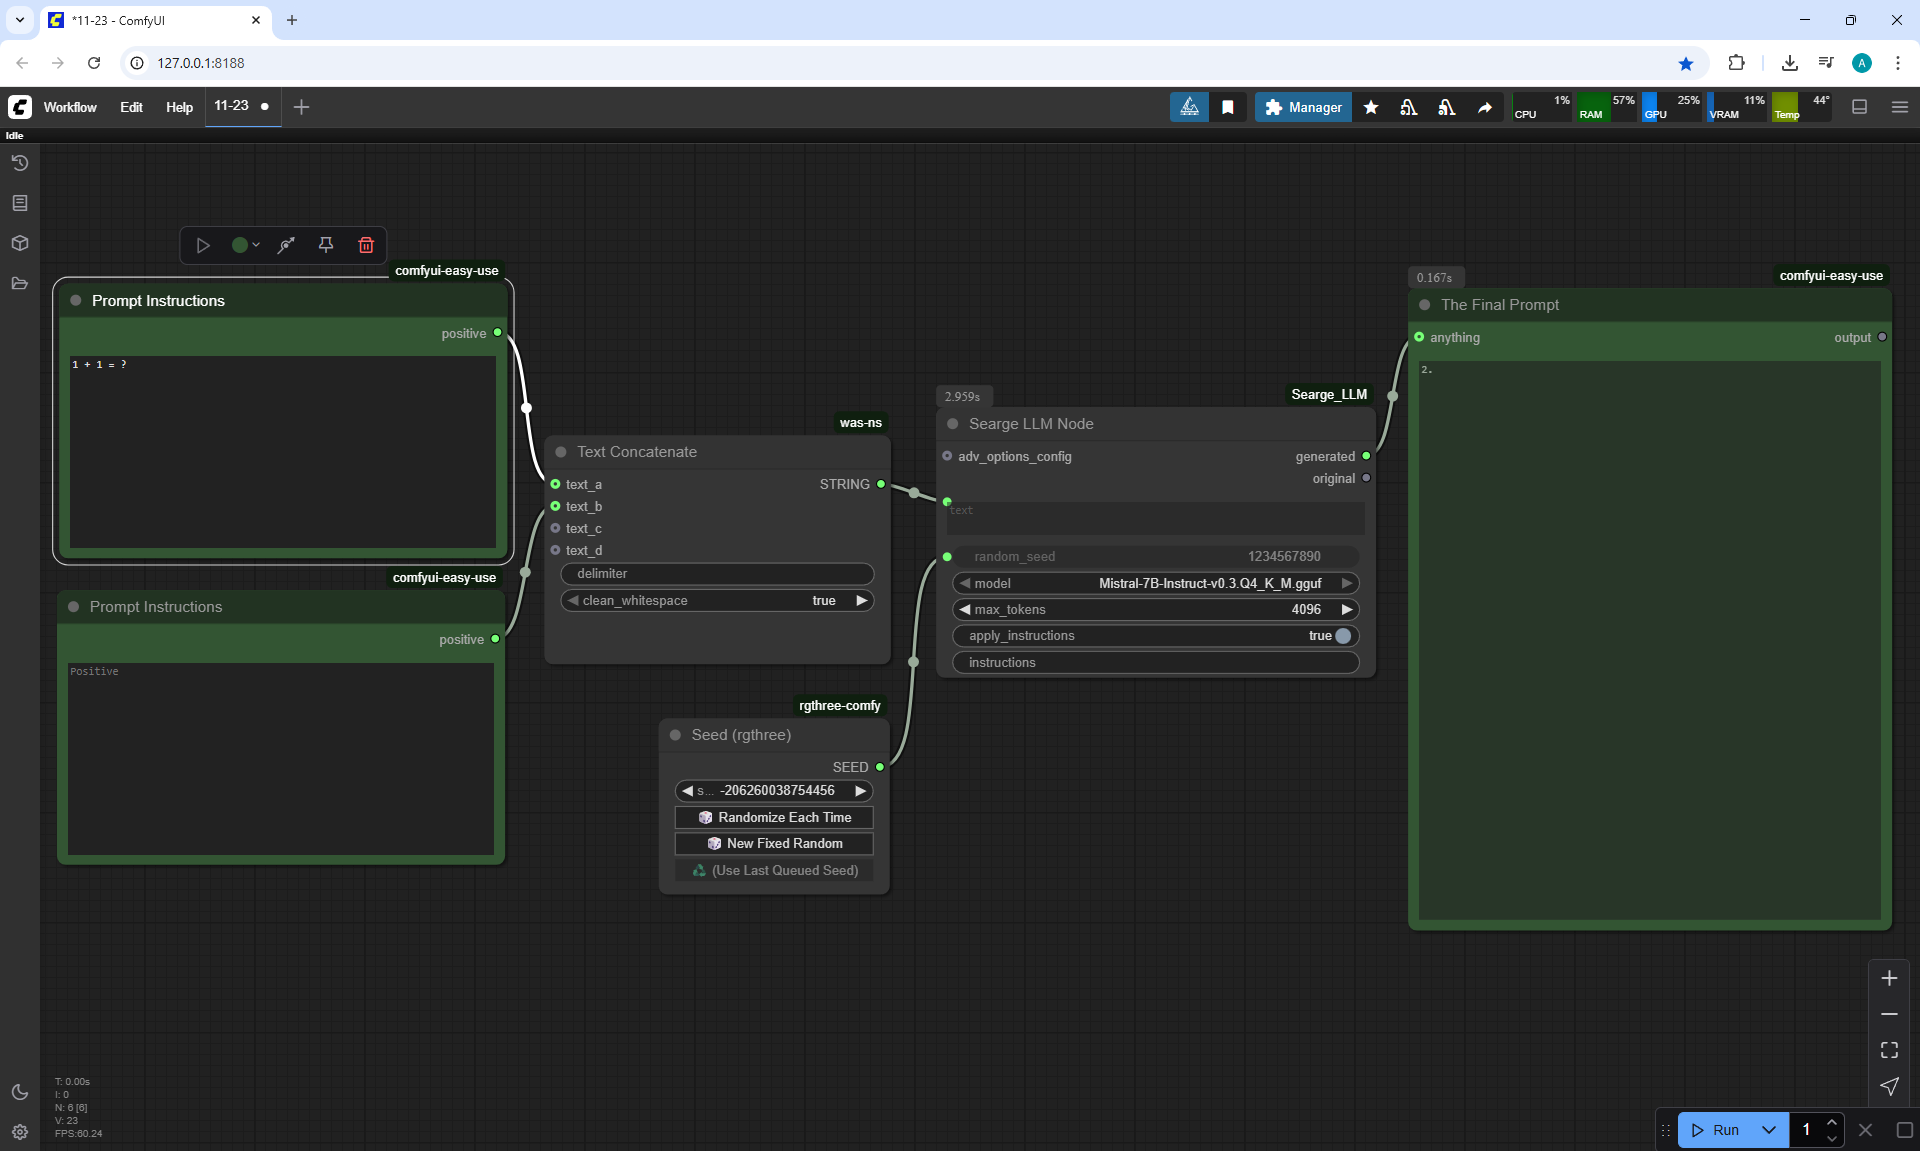Open the Manager button
Screen dimensions: 1920x1151
[1303, 107]
